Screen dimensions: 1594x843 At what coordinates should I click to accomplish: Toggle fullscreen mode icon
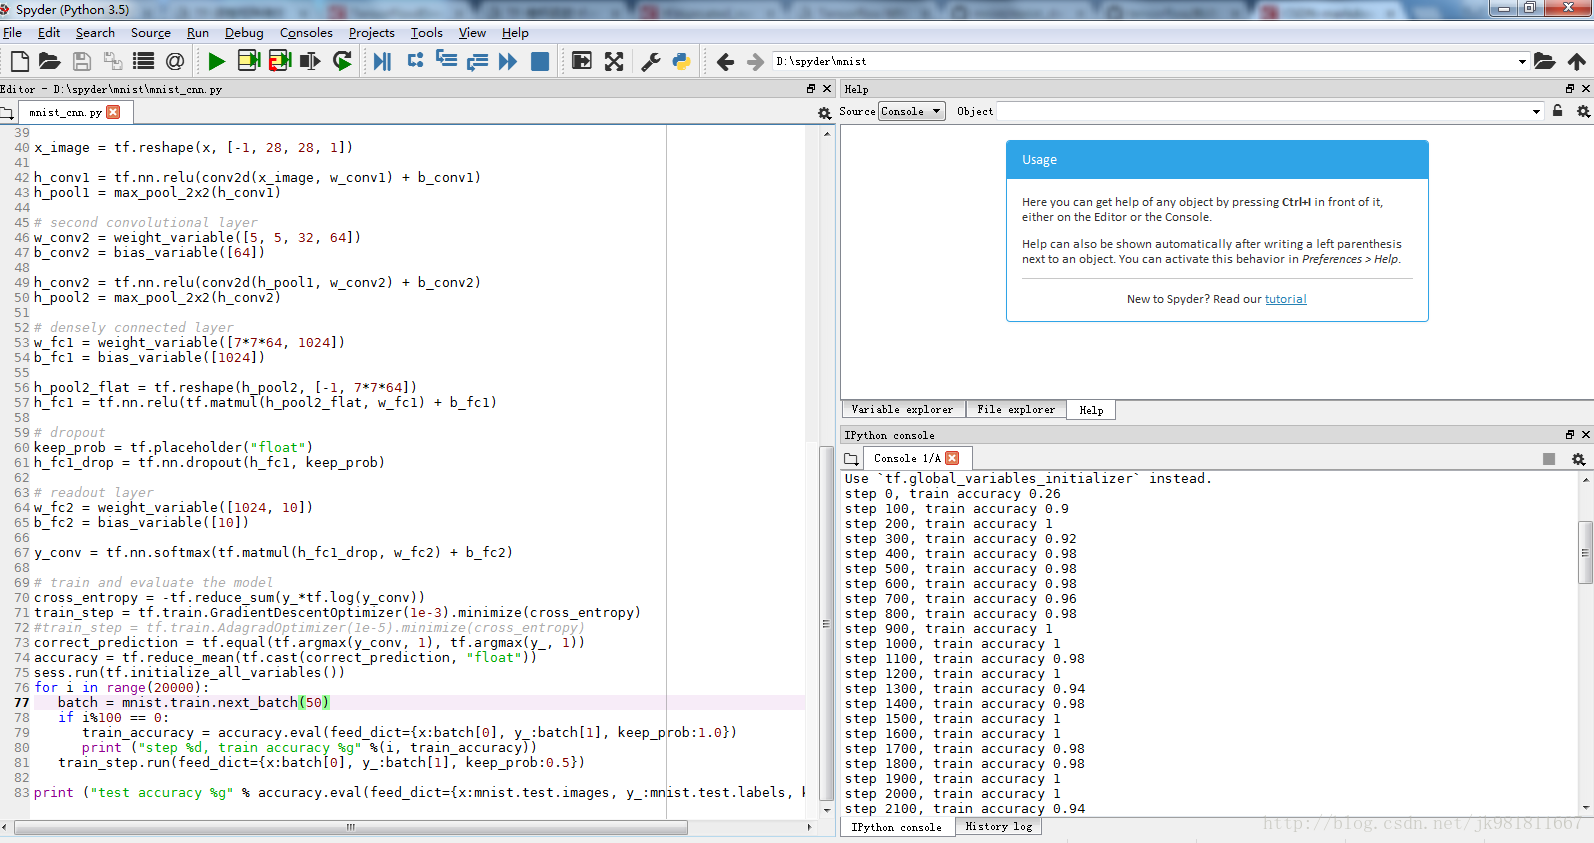click(x=614, y=61)
